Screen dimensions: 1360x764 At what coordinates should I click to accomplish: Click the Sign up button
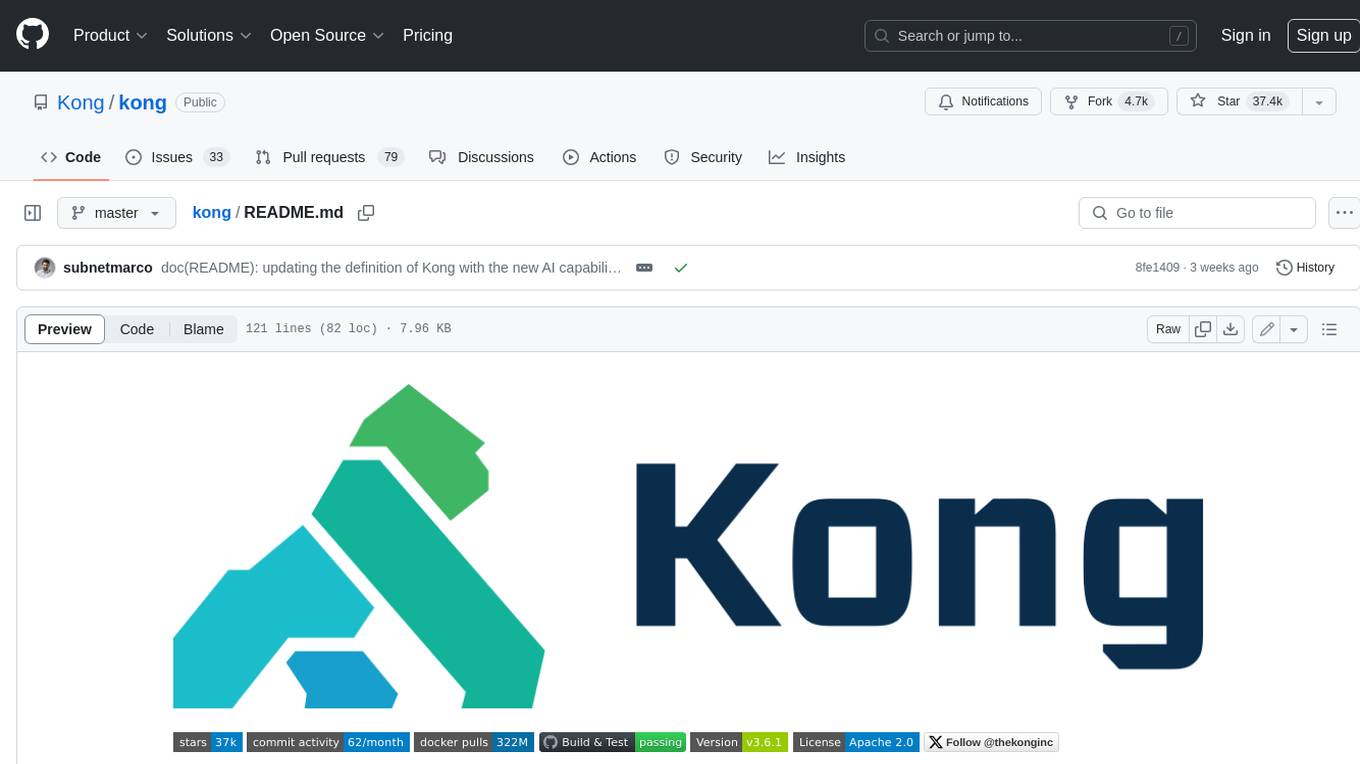click(1323, 35)
